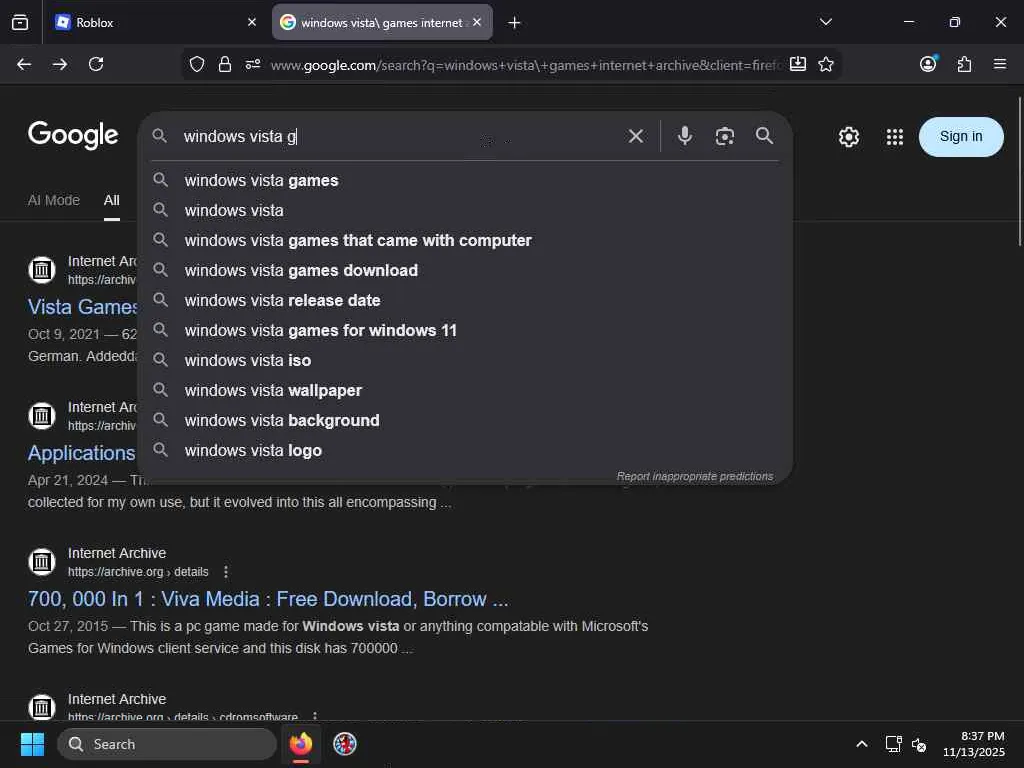Image resolution: width=1024 pixels, height=768 pixels.
Task: Click the install/save page icon in address bar
Action: [x=797, y=64]
